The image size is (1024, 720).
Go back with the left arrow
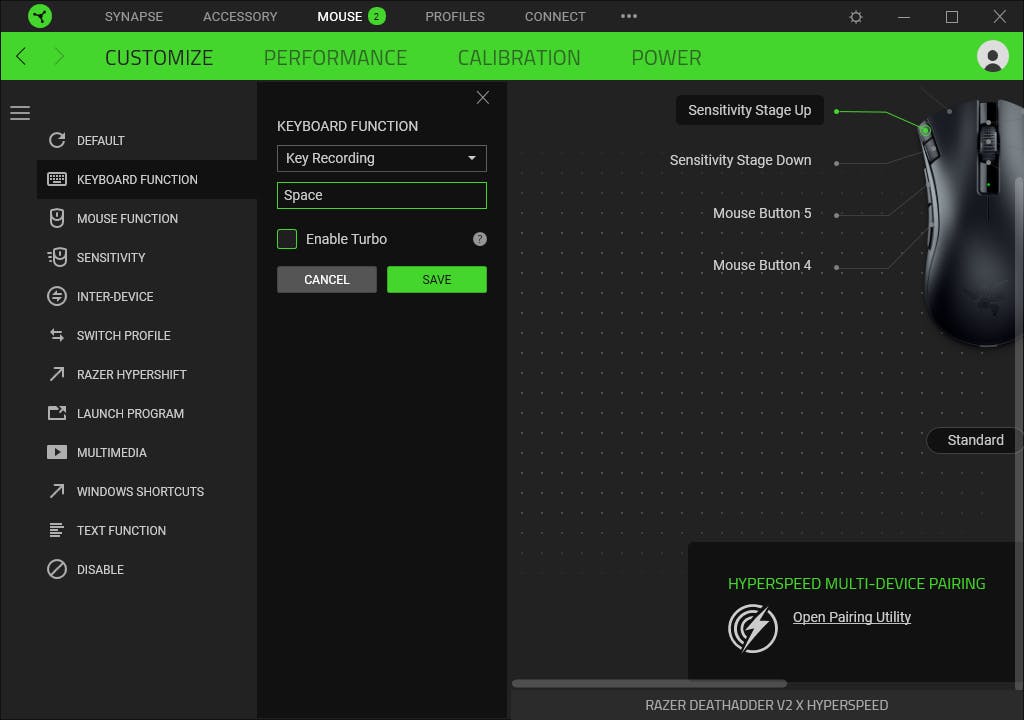[x=21, y=57]
